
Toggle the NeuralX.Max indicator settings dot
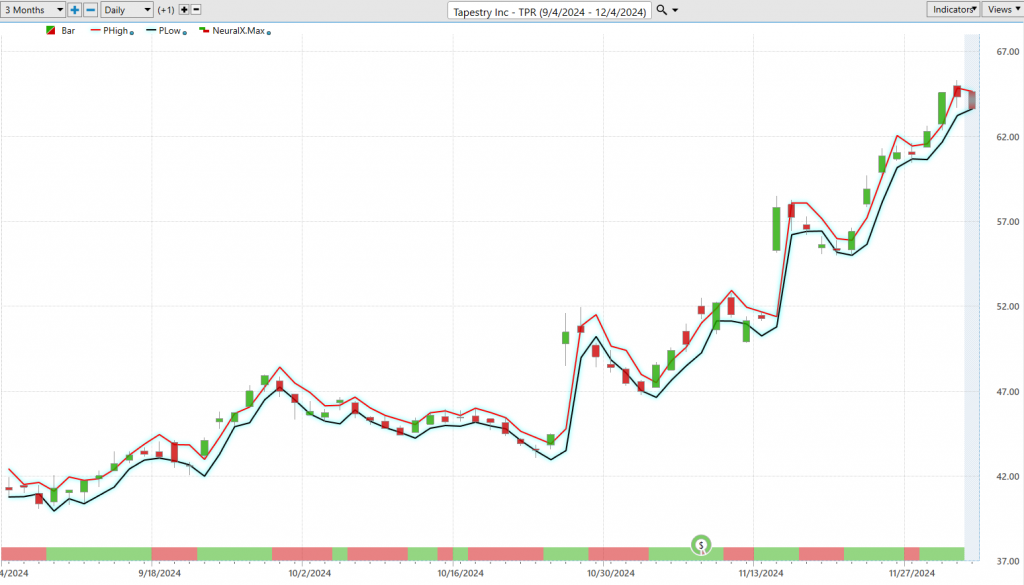tap(268, 33)
